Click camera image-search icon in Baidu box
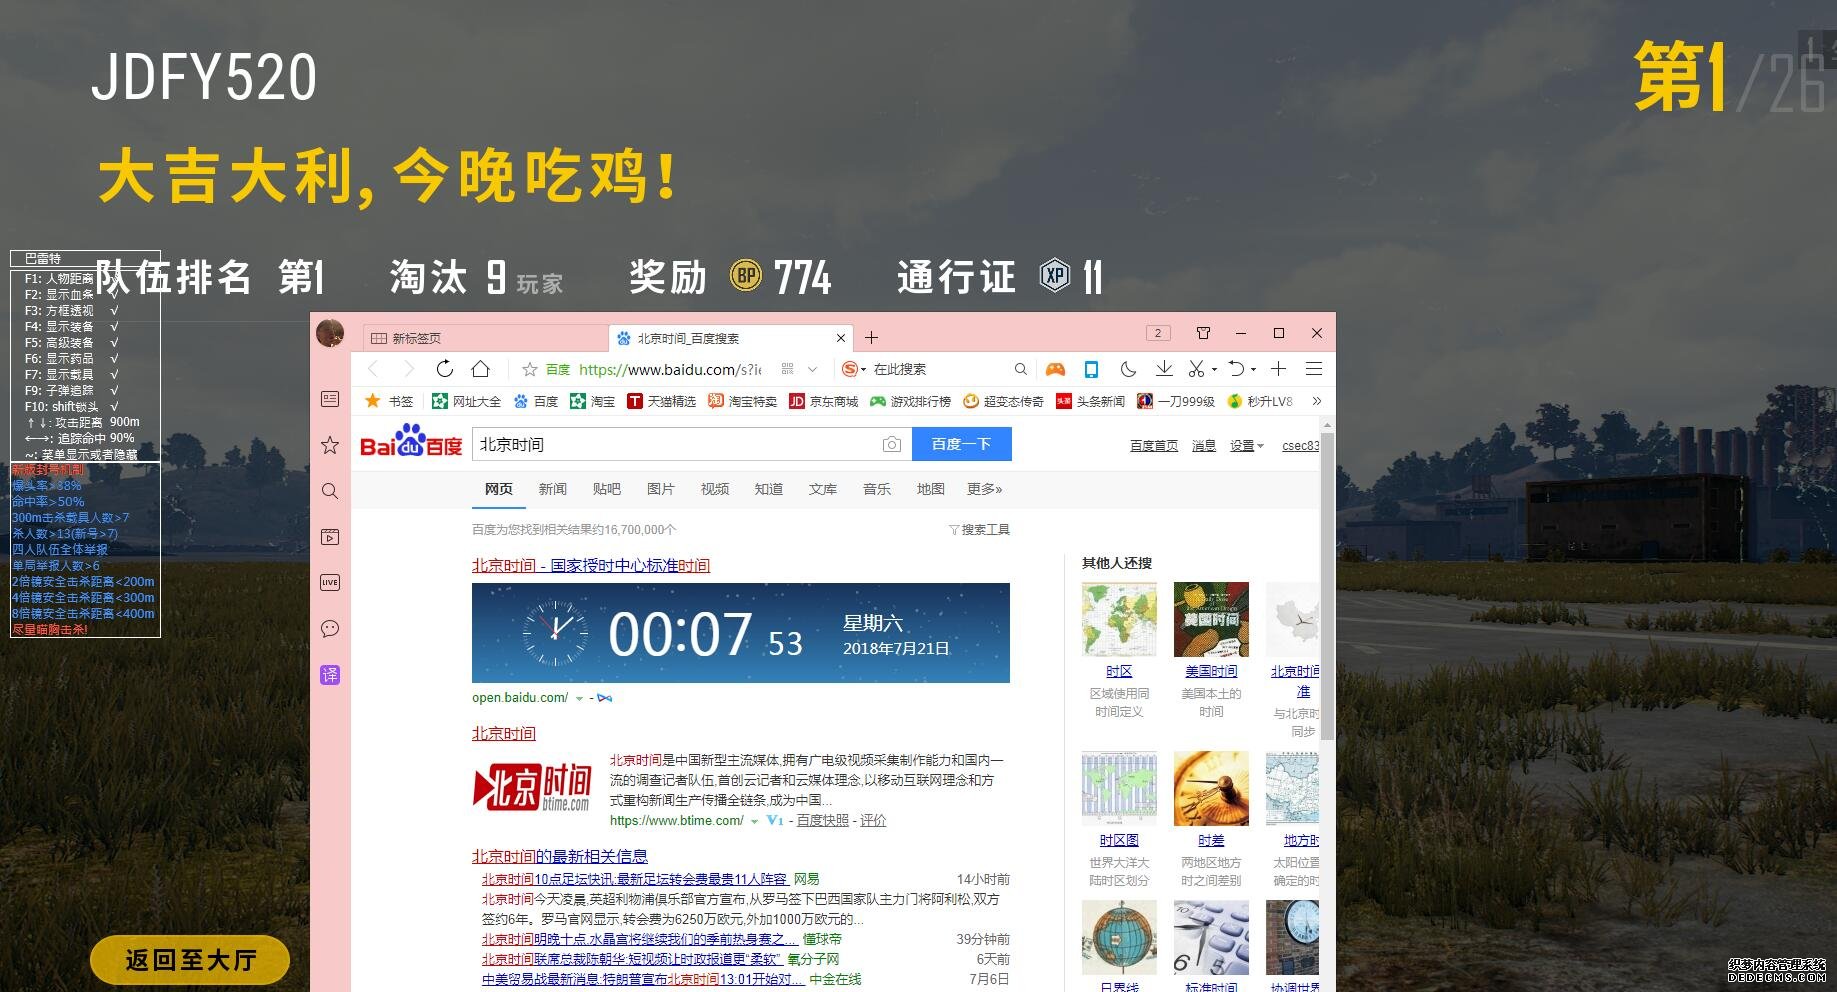 891,444
